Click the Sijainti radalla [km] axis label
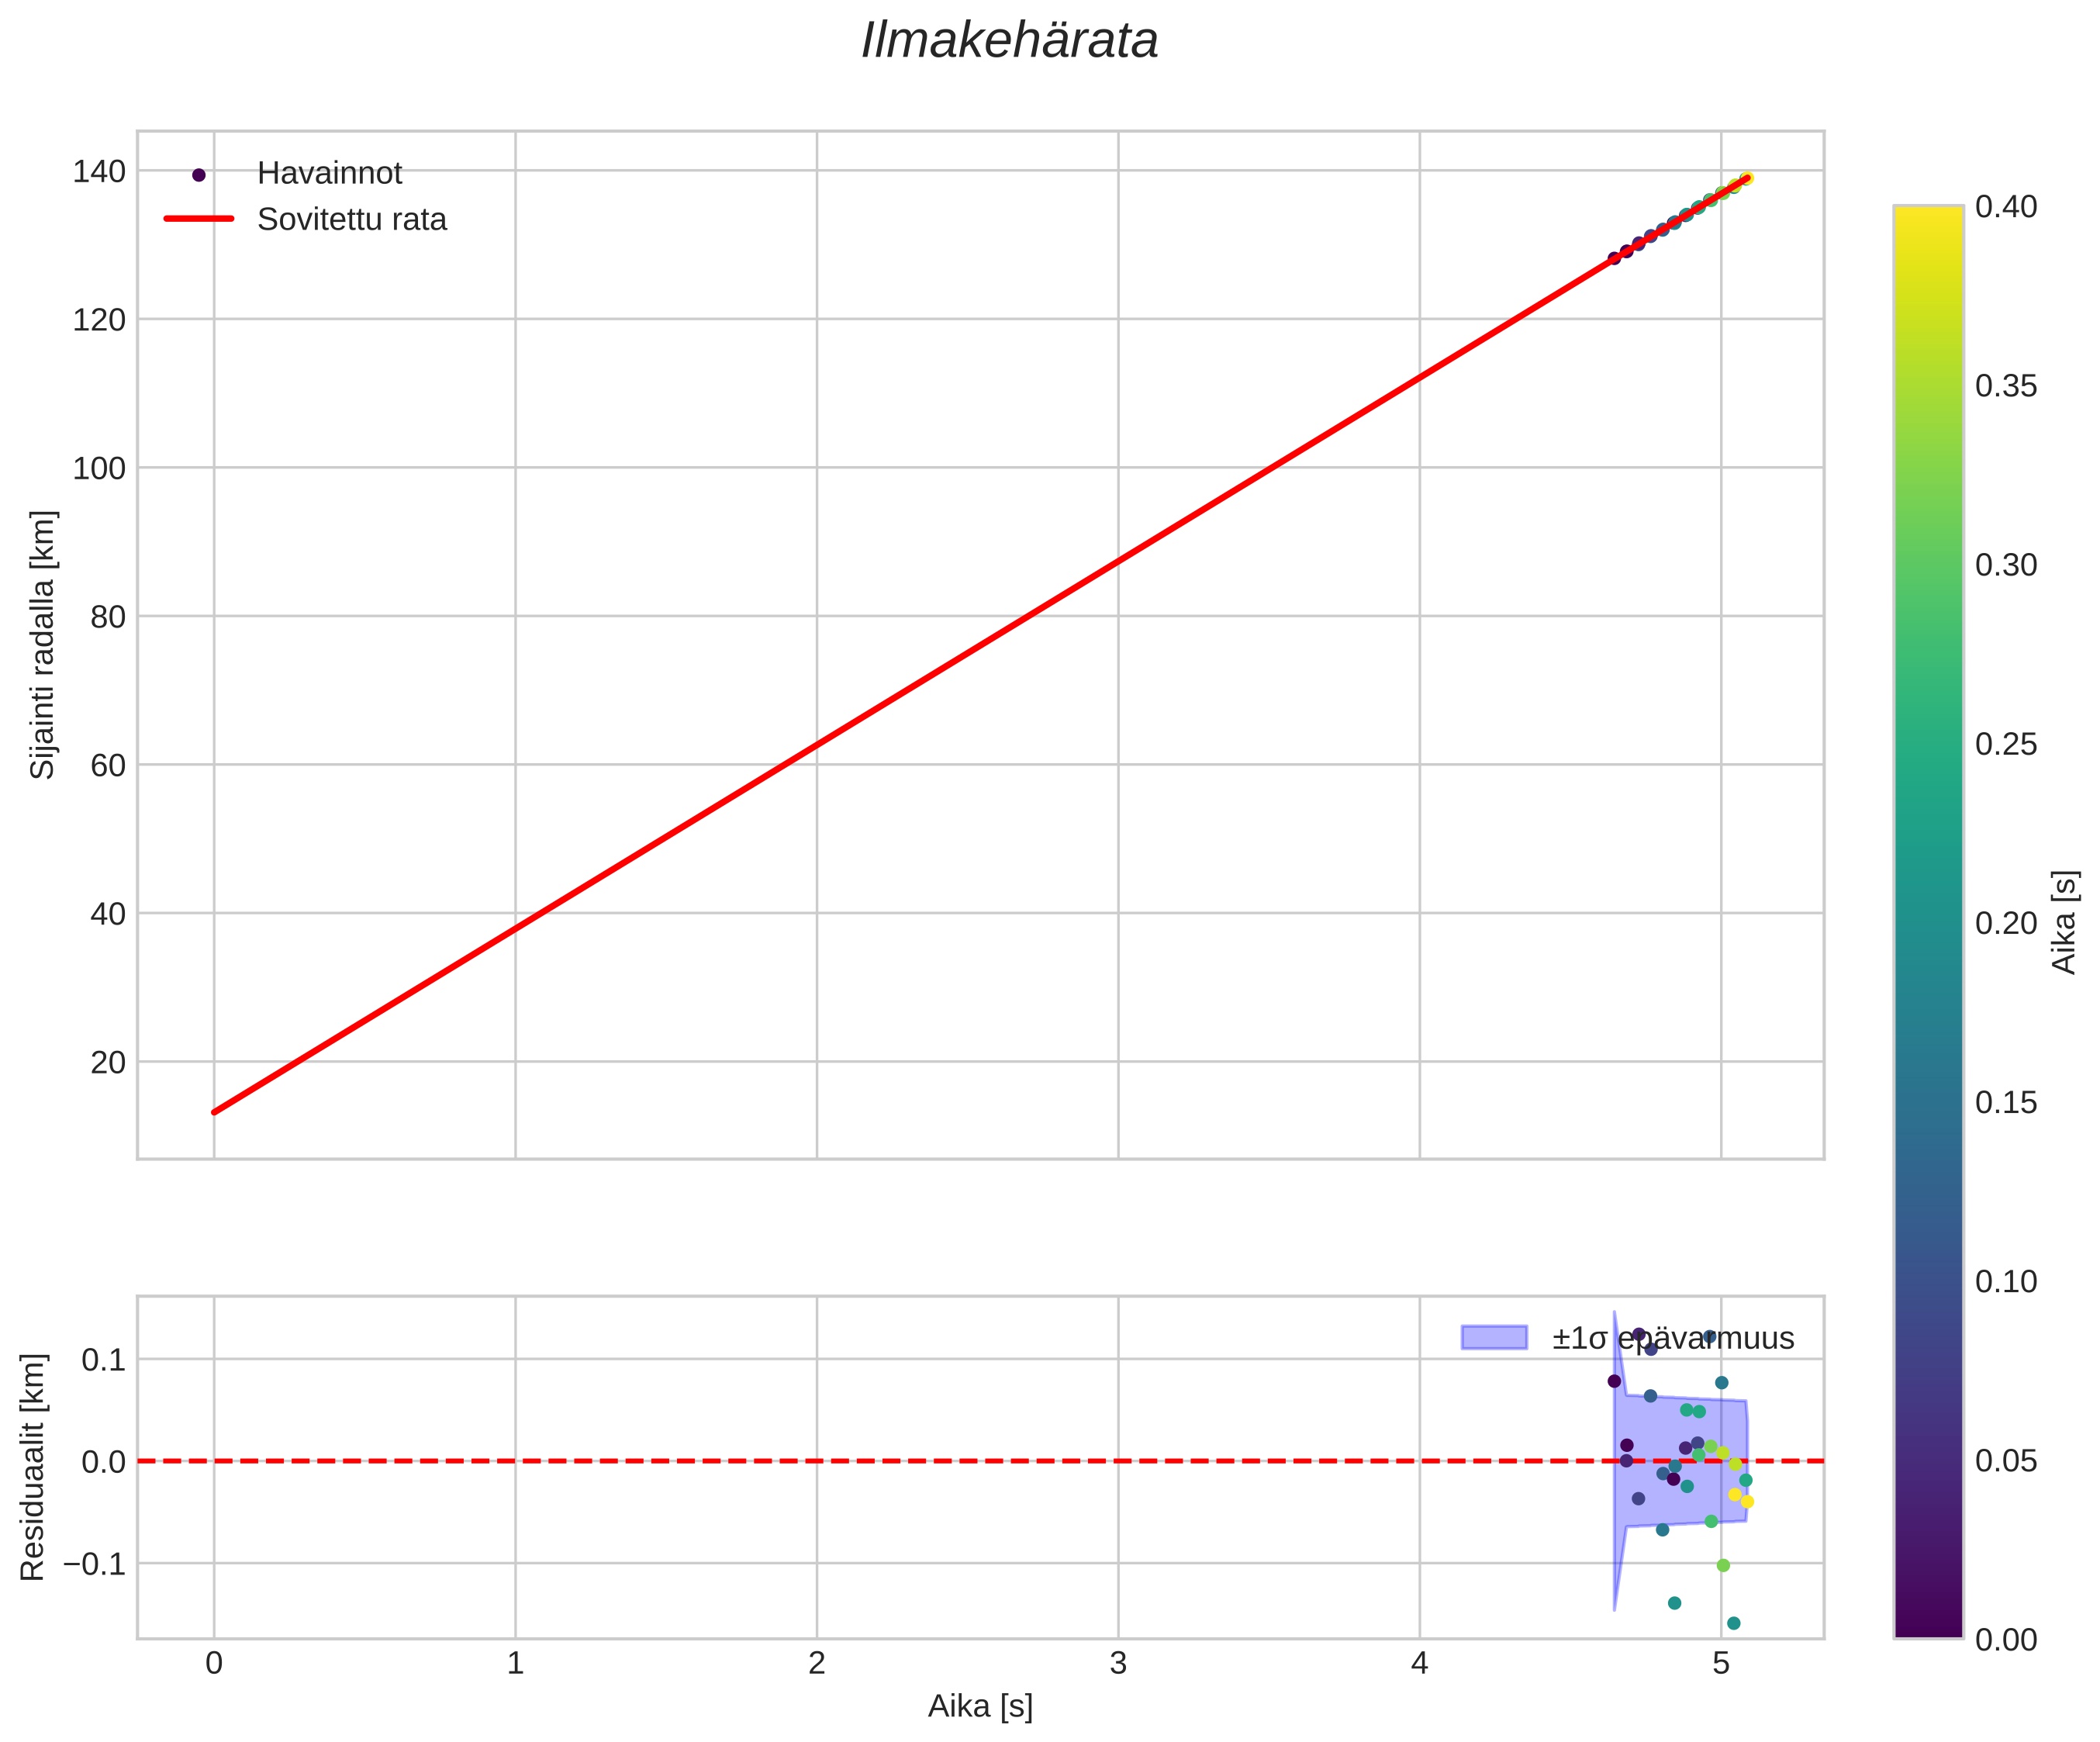 [43, 645]
